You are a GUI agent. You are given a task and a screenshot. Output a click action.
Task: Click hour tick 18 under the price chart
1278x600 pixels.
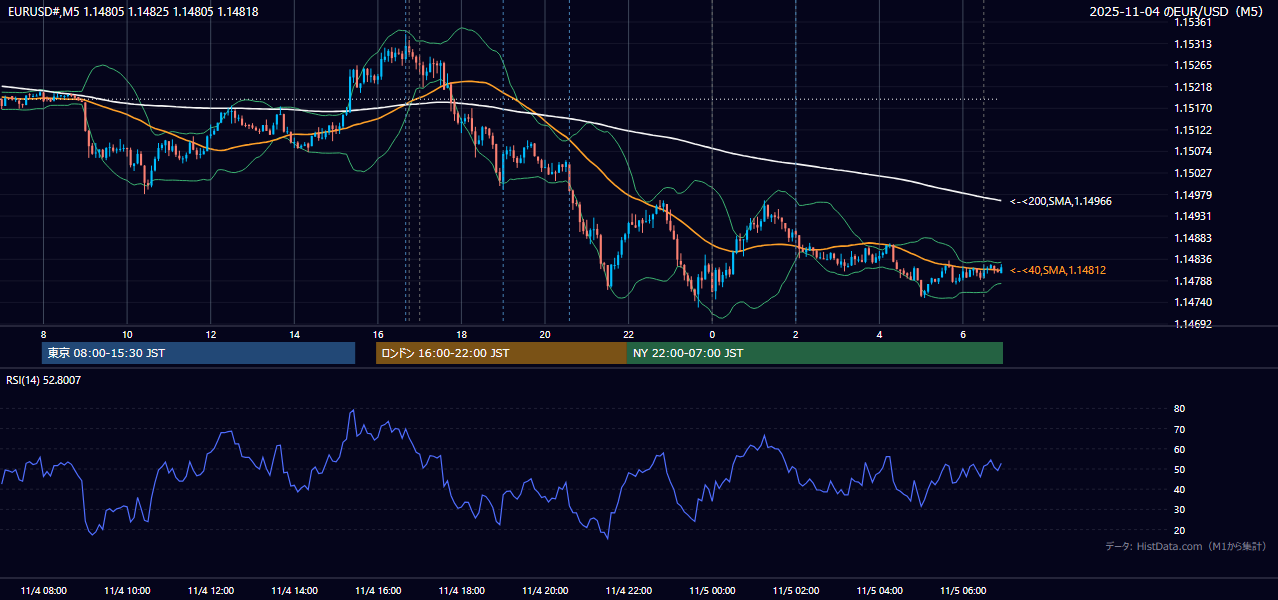[461, 334]
